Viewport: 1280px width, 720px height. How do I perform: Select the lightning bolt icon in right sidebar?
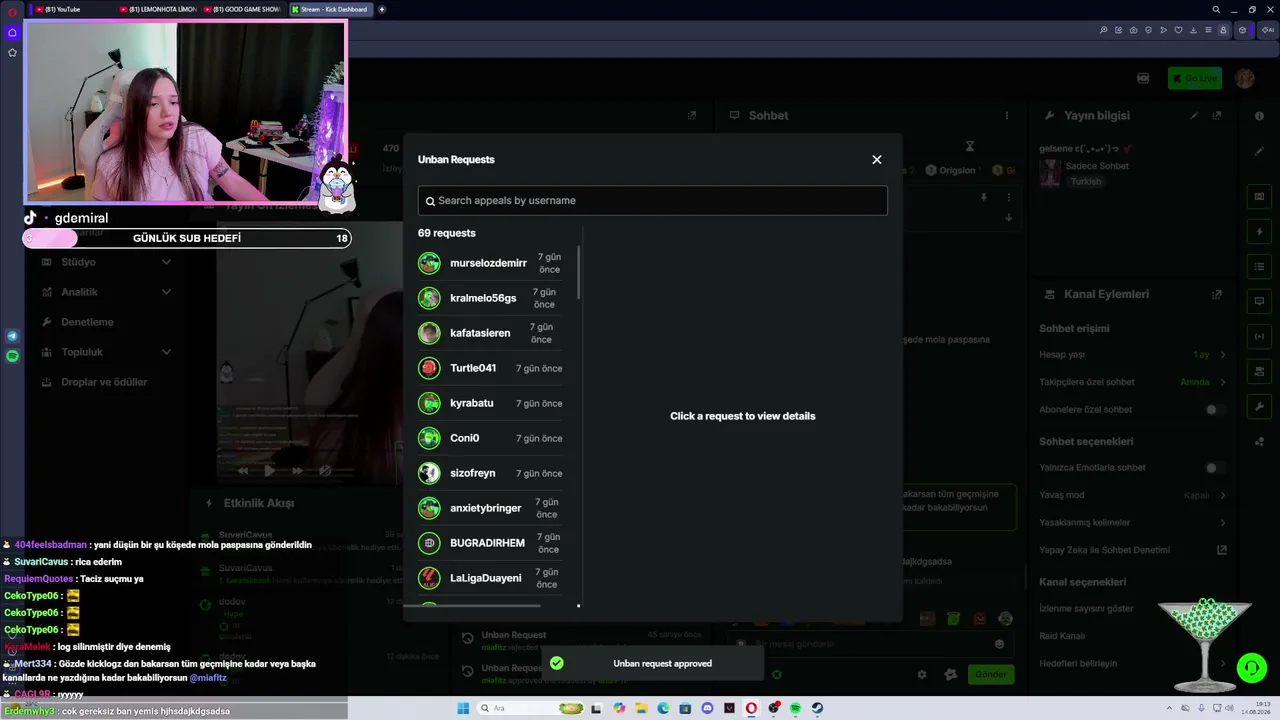[1259, 232]
